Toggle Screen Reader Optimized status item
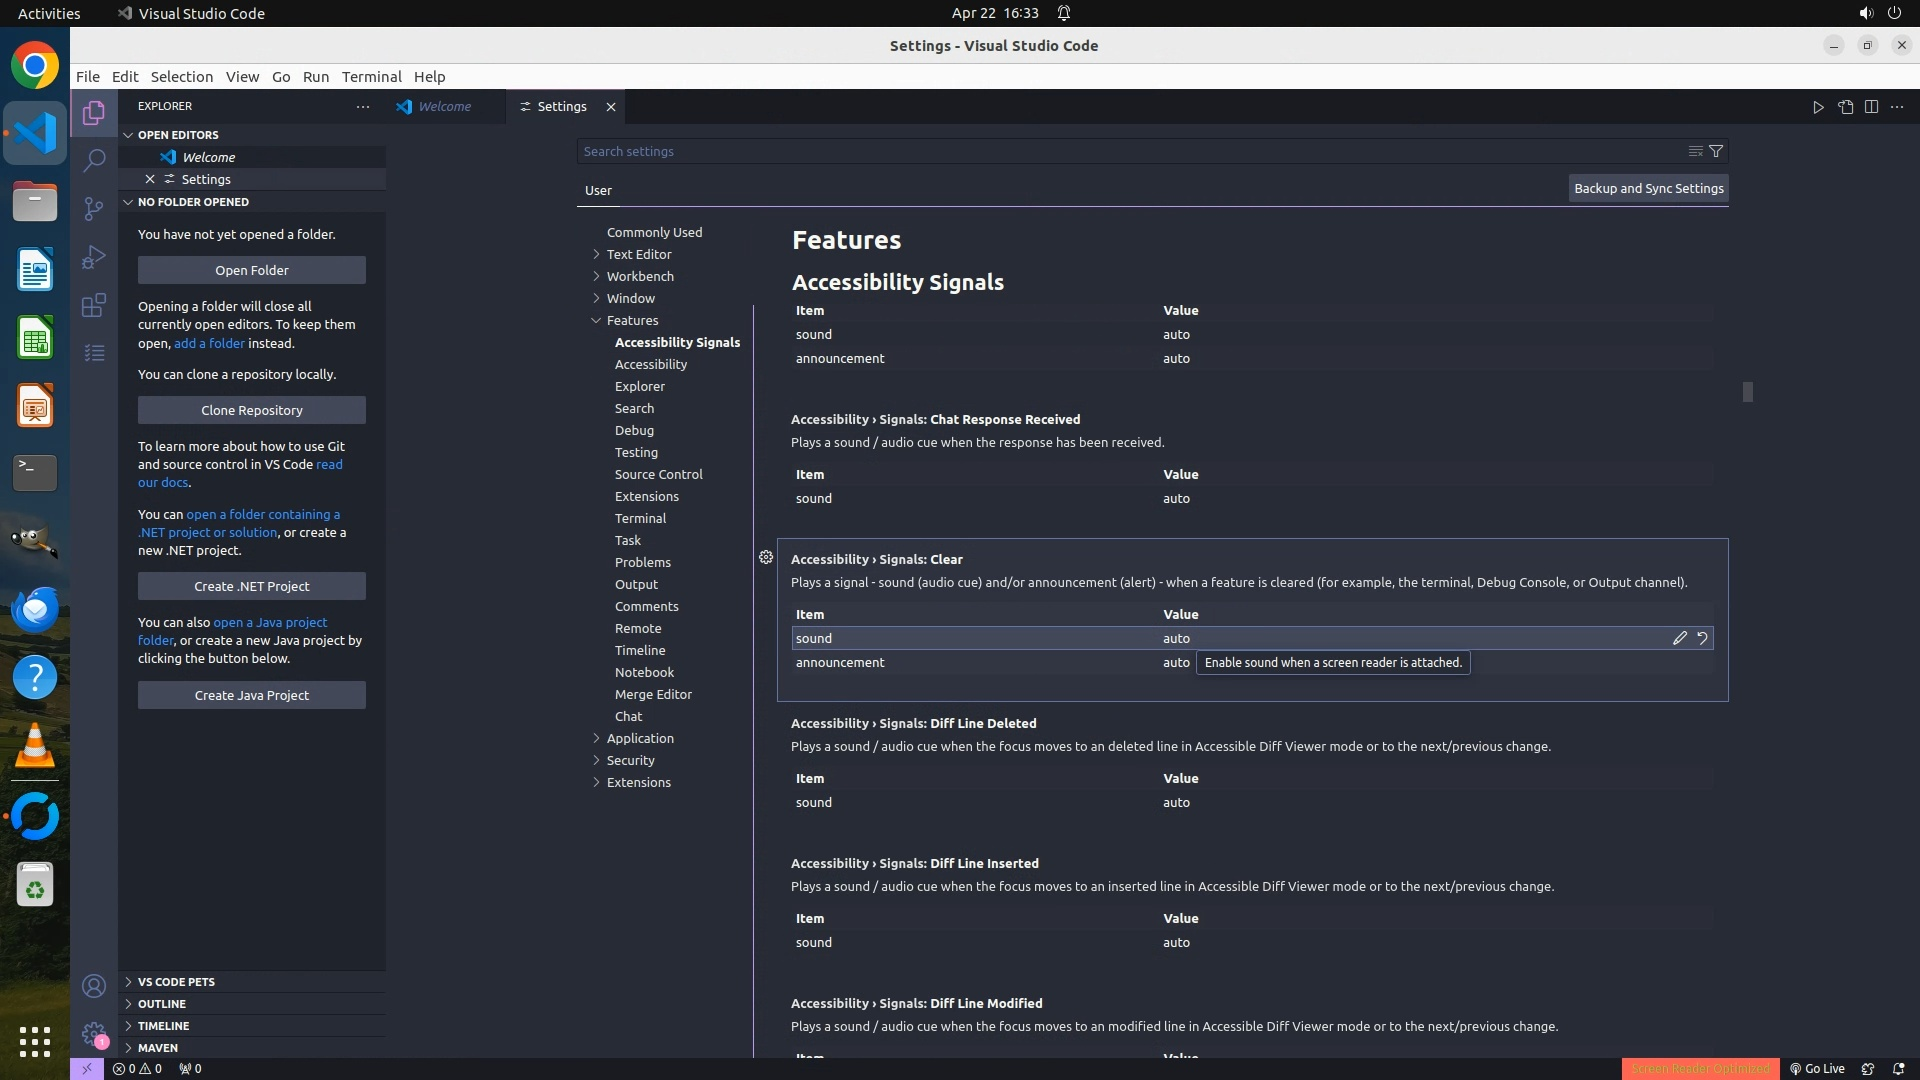The width and height of the screenshot is (1920, 1080). point(1700,1068)
